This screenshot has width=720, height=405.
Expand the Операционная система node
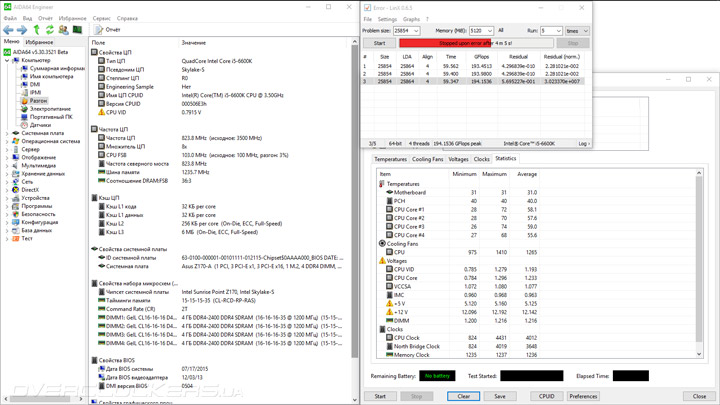click(7, 141)
